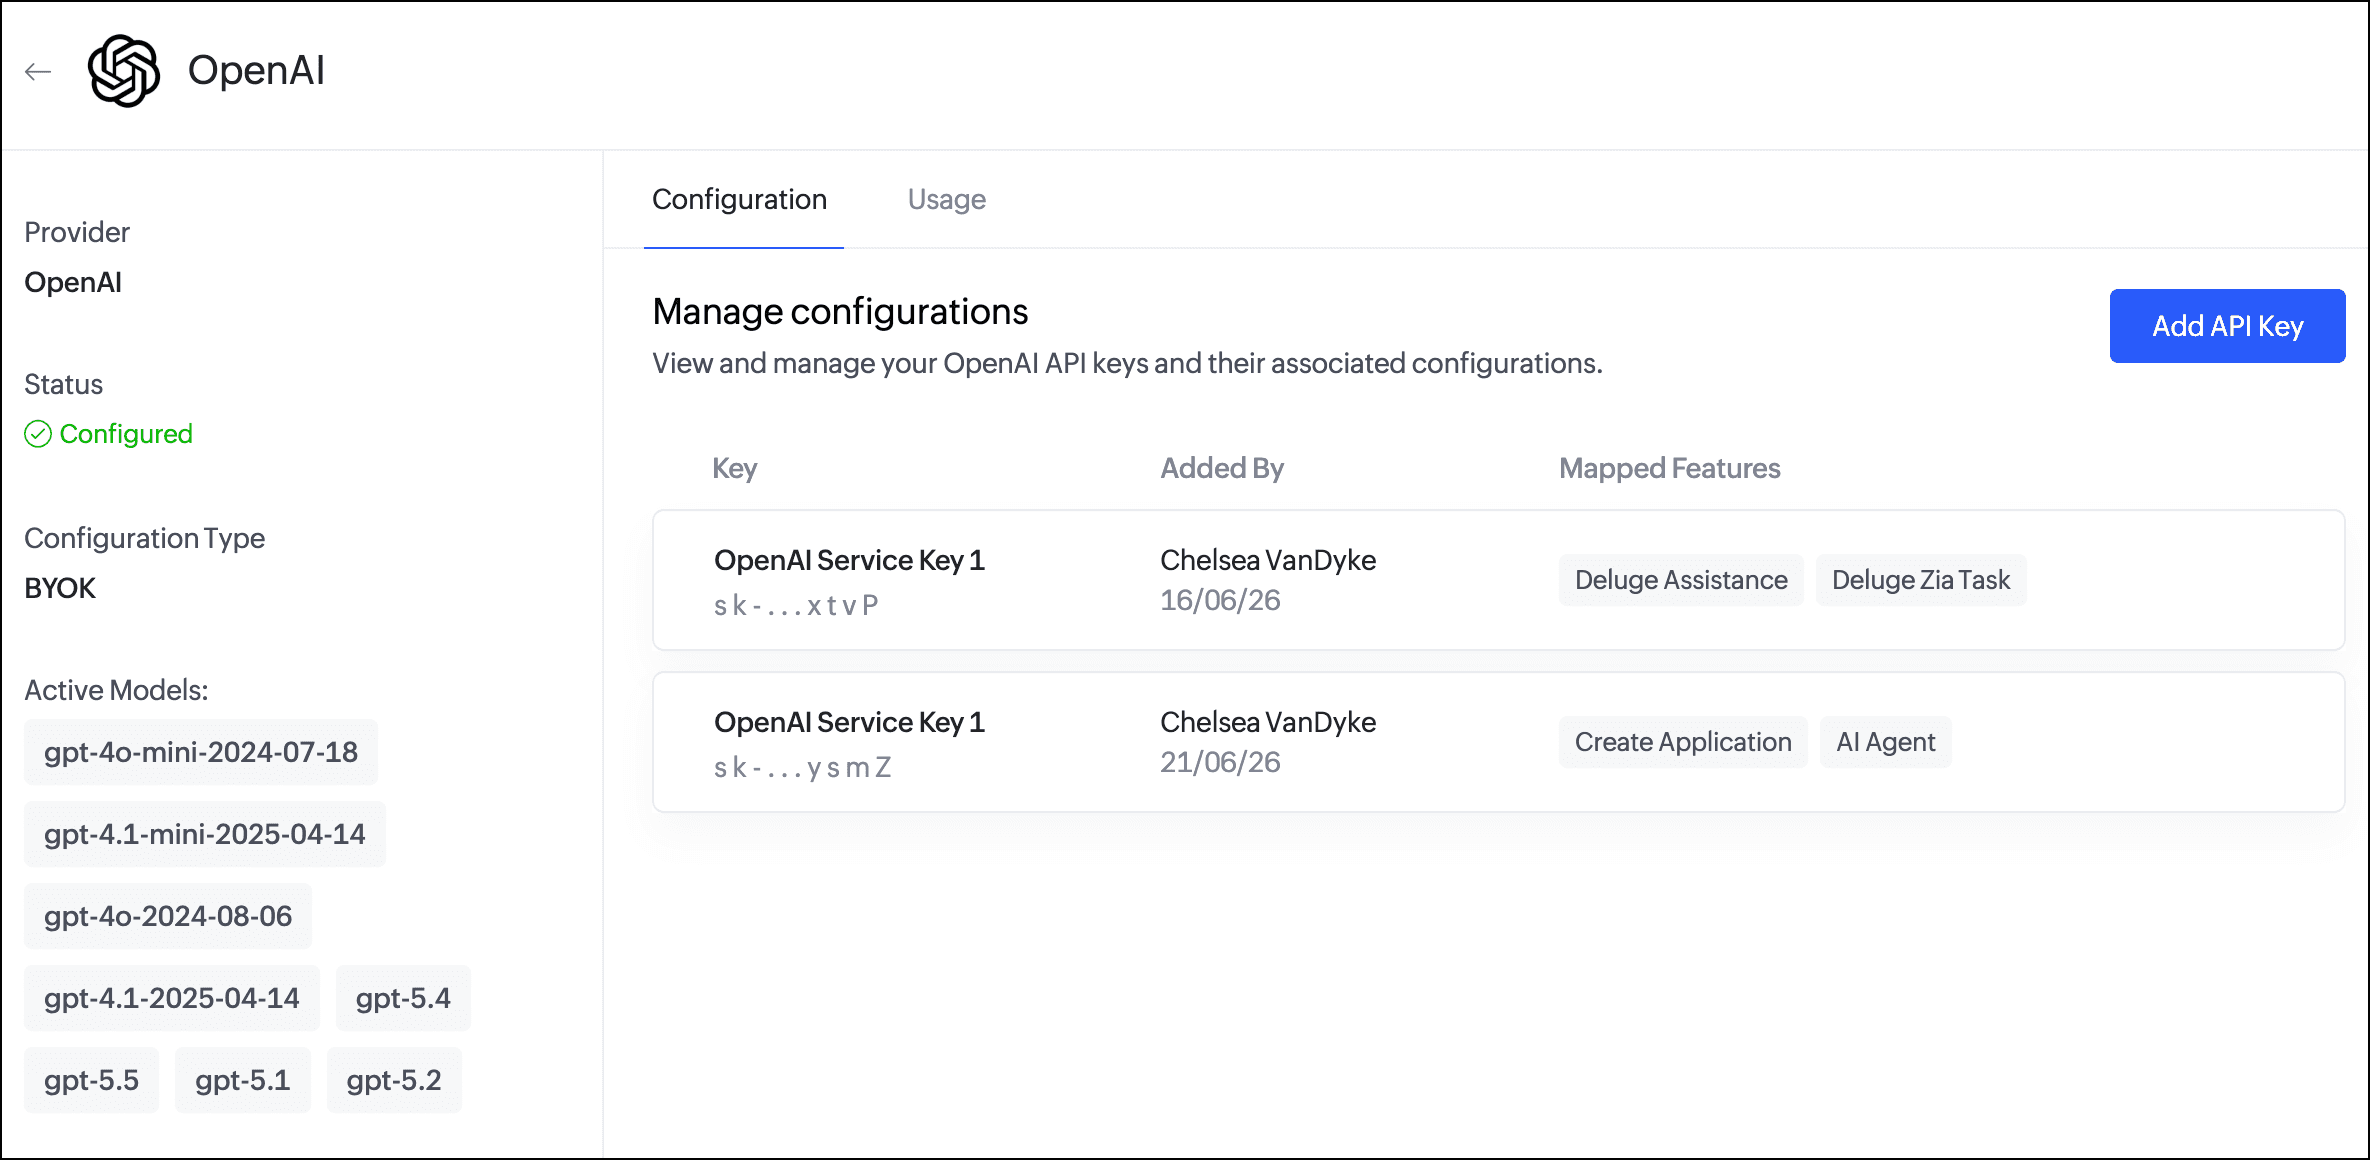Screen dimensions: 2370x1160
Task: Click OpenAI Service Key 1 added 16/06/26
Action: click(849, 560)
